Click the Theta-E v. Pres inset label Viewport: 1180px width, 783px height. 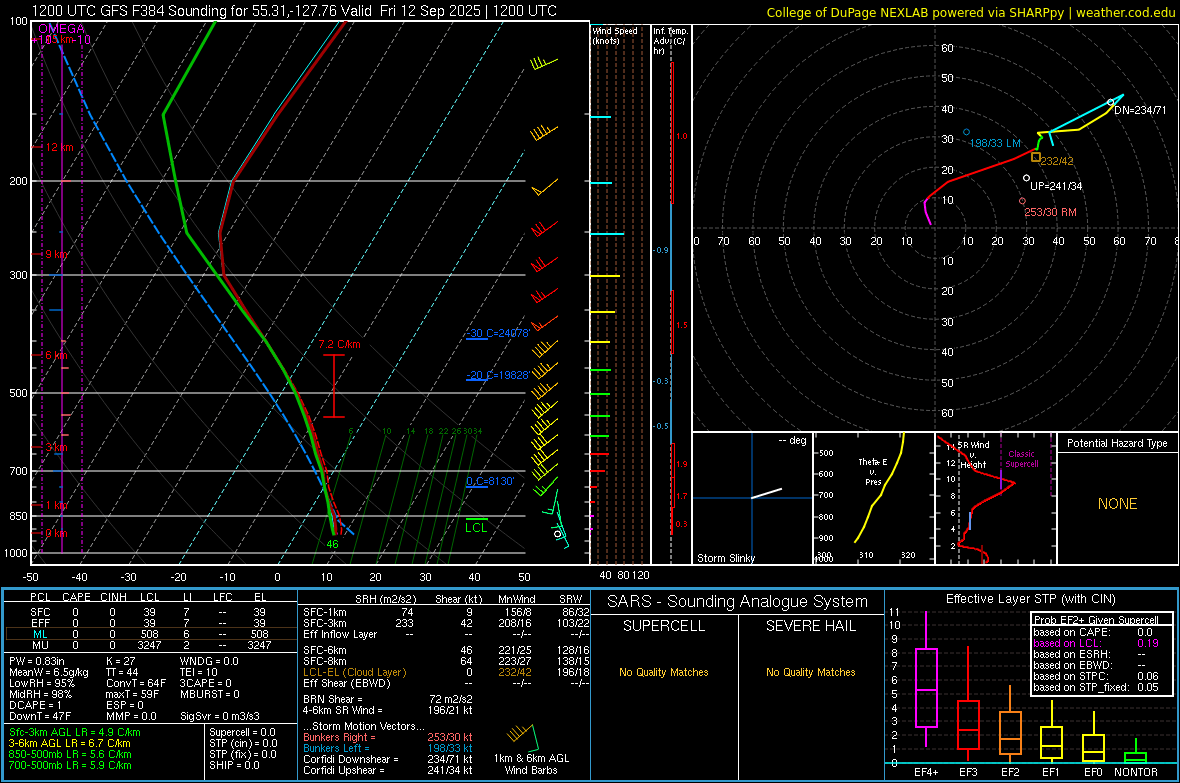pos(872,471)
